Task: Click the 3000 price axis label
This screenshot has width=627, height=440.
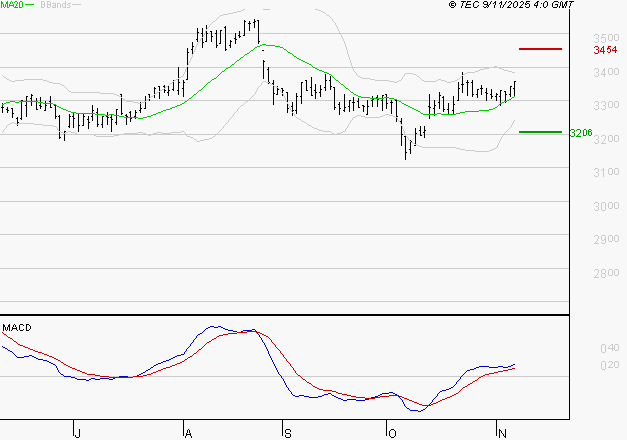Action: (606, 206)
